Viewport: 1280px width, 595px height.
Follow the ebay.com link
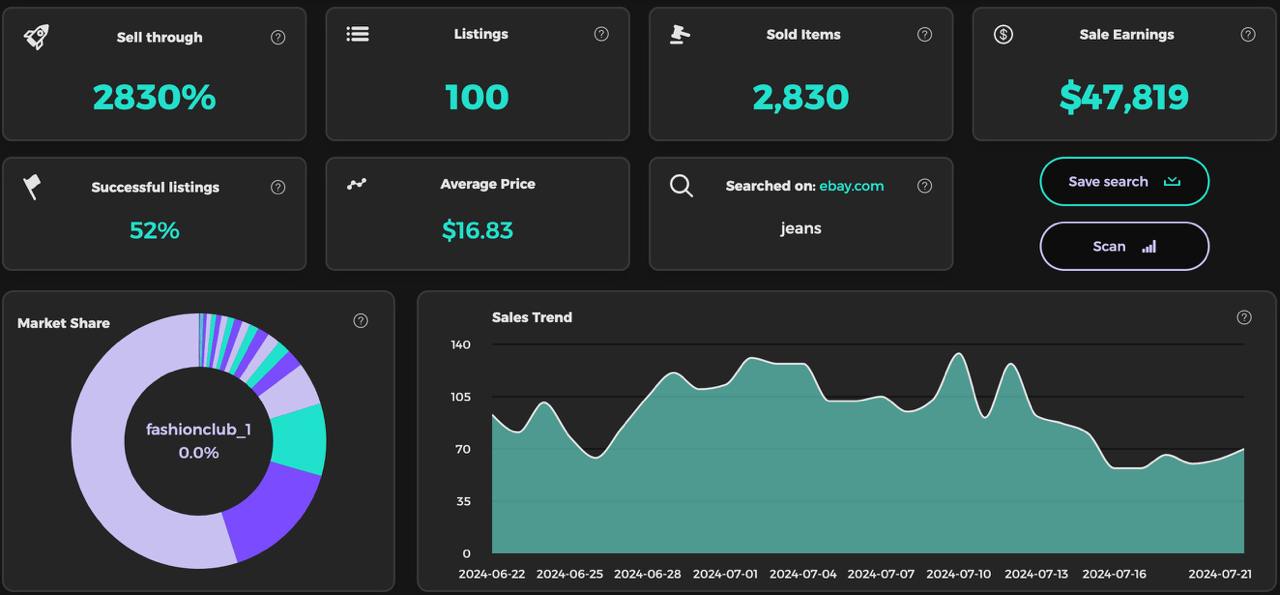851,186
